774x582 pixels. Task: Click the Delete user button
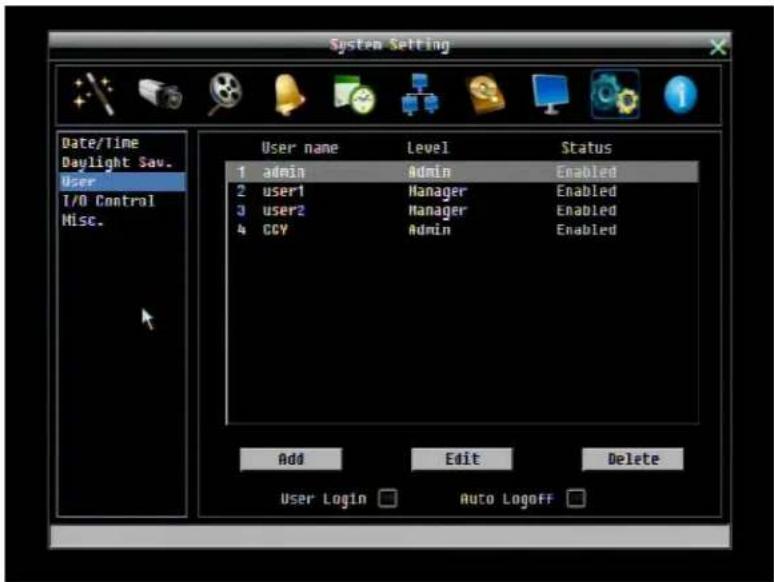click(x=633, y=459)
